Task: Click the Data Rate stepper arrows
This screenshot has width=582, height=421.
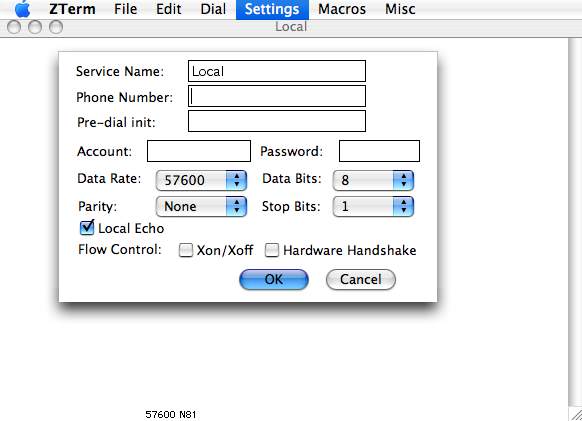Action: [x=236, y=180]
